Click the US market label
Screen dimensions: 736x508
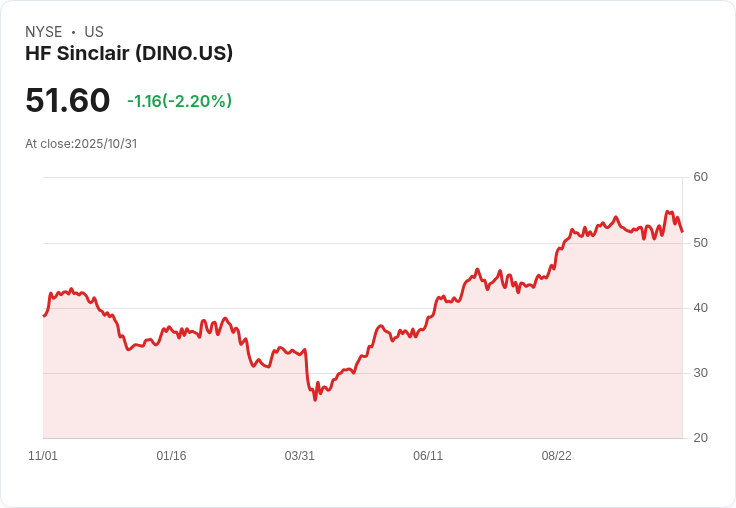[94, 32]
